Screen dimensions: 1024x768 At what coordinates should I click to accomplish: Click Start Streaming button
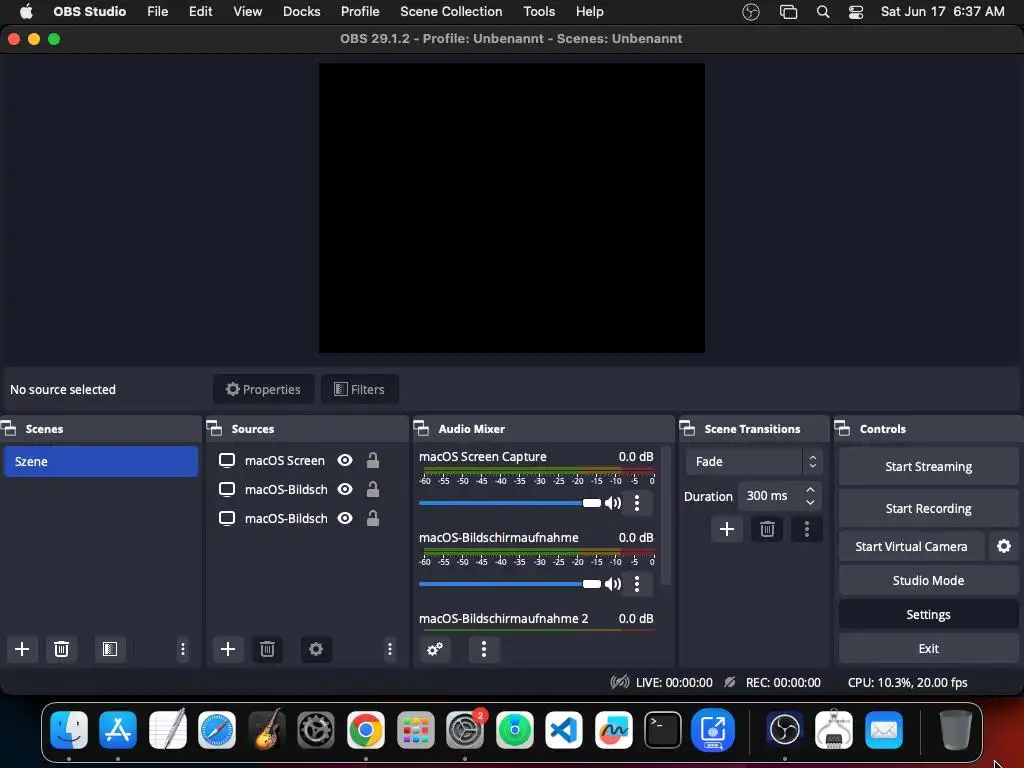click(928, 466)
